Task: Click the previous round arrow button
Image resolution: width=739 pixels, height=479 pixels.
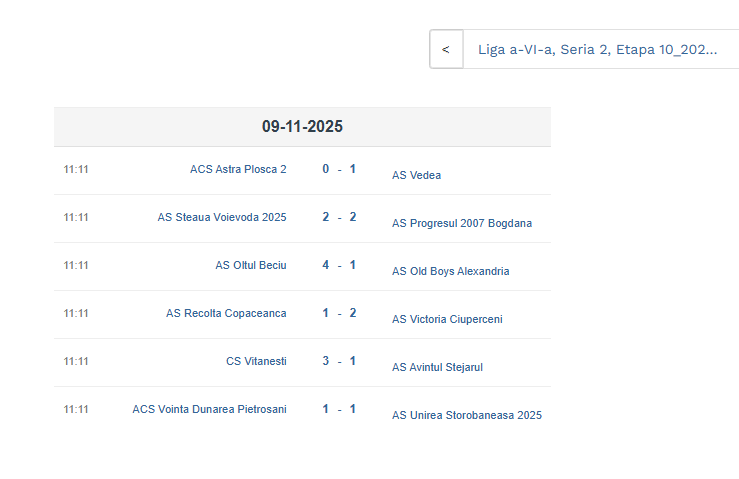Action: tap(446, 49)
